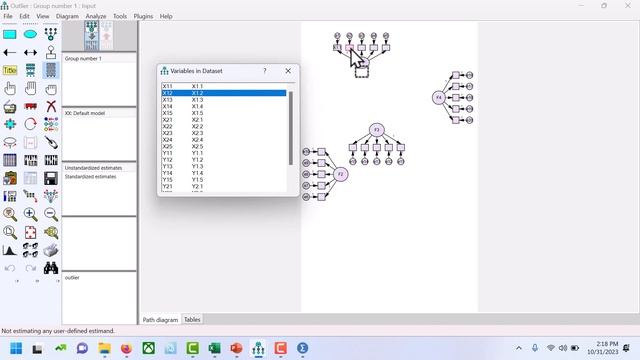The image size is (640, 360).
Task: Select the erase objects X tool
Action: (51, 107)
